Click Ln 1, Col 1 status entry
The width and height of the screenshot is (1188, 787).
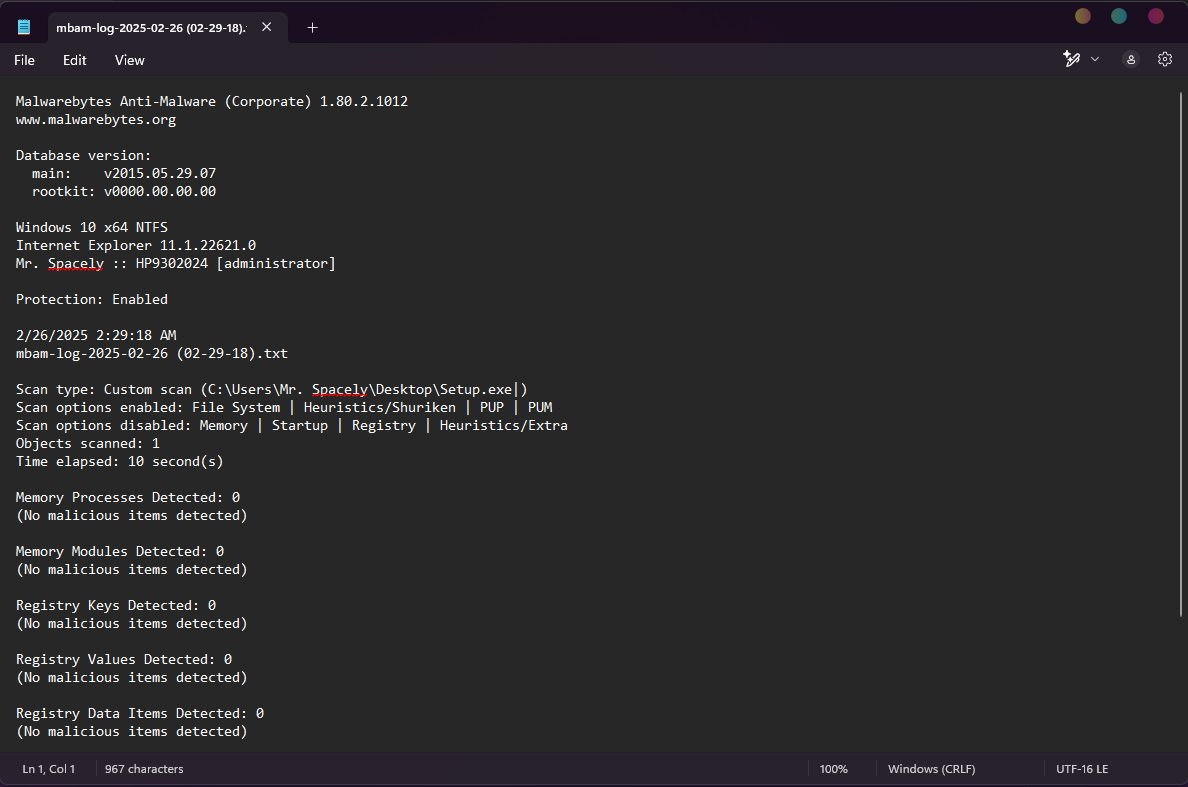pyautogui.click(x=48, y=769)
